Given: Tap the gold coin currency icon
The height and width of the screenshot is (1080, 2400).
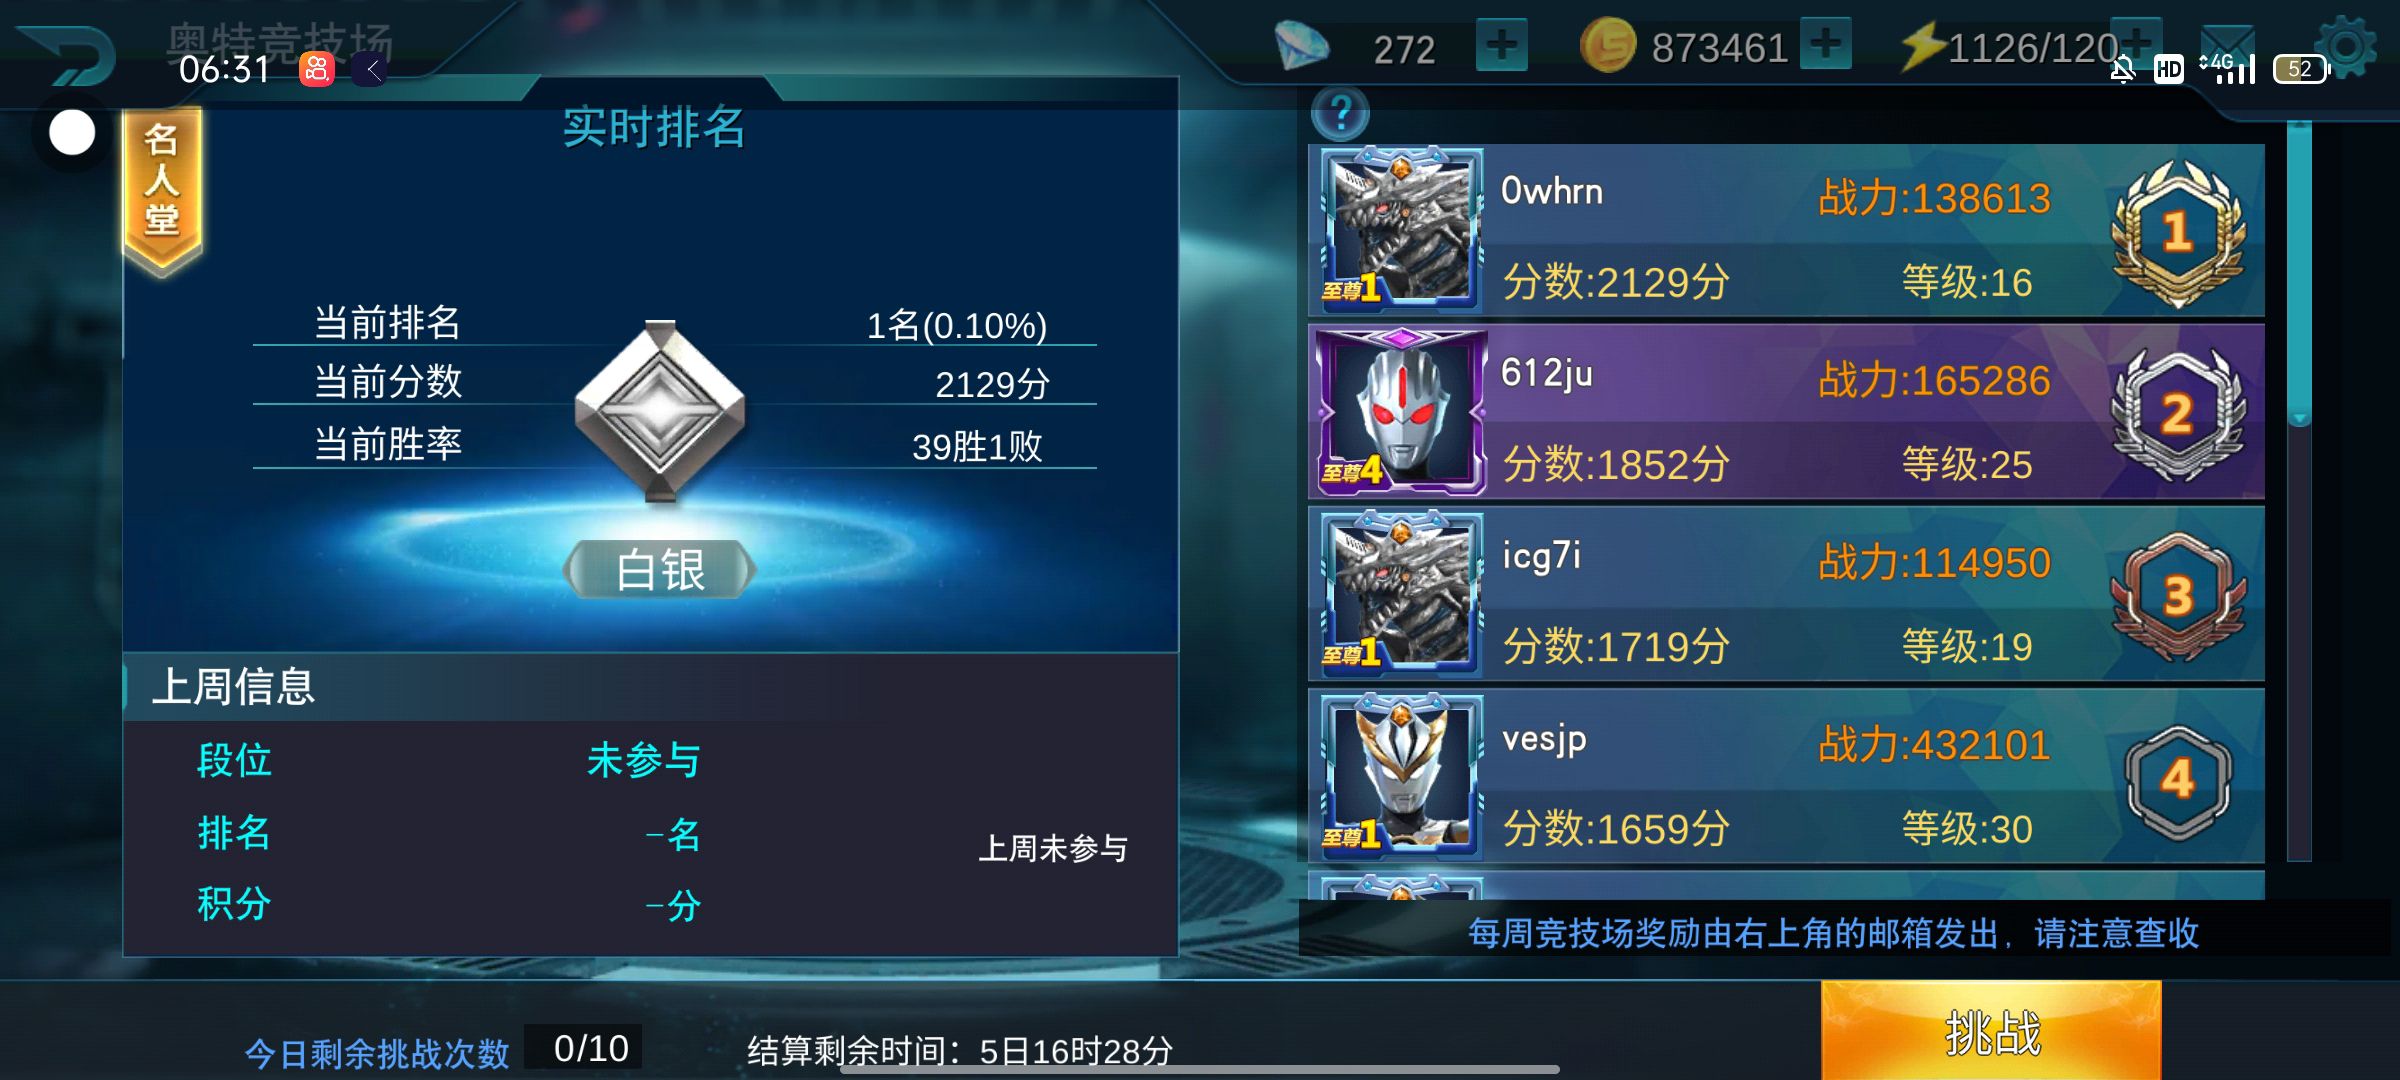Looking at the screenshot, I should click(x=1608, y=46).
